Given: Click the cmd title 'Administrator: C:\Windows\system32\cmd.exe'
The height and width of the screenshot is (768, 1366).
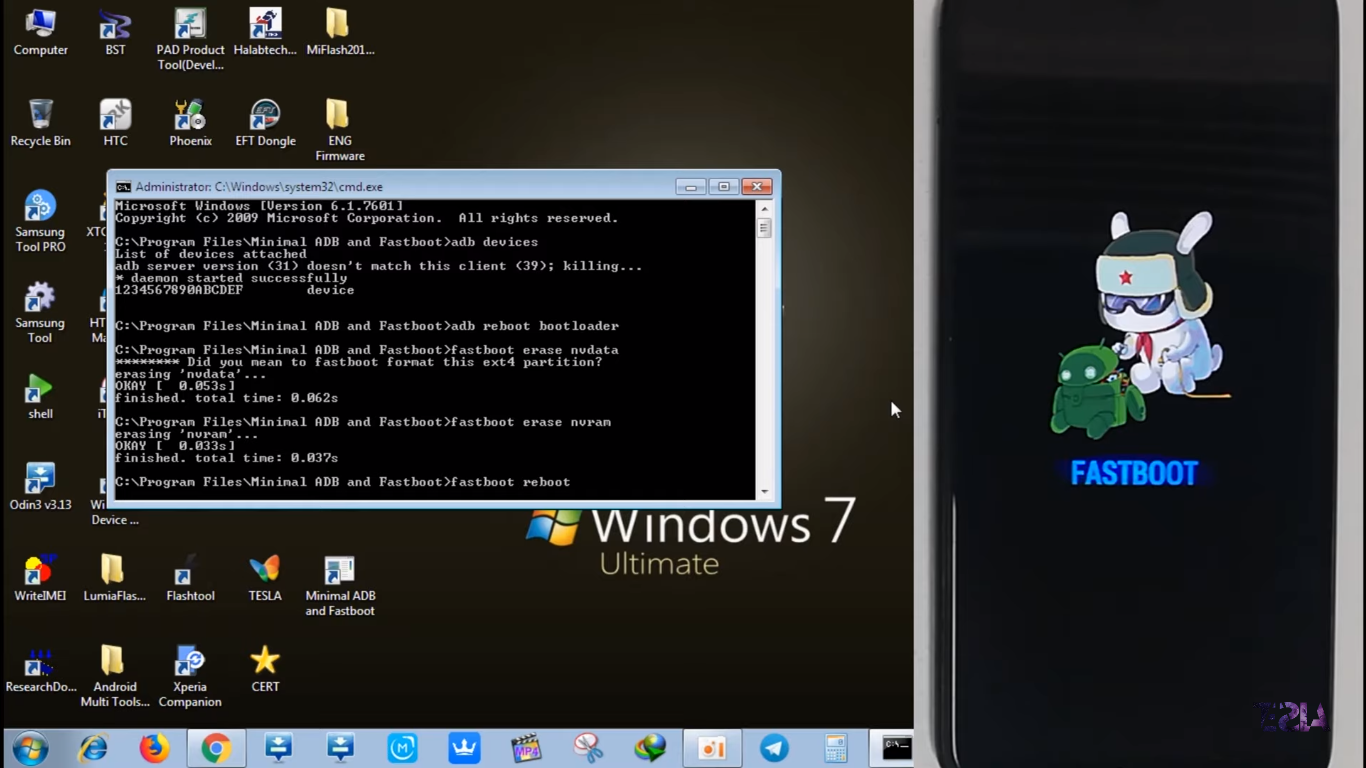Looking at the screenshot, I should [259, 187].
